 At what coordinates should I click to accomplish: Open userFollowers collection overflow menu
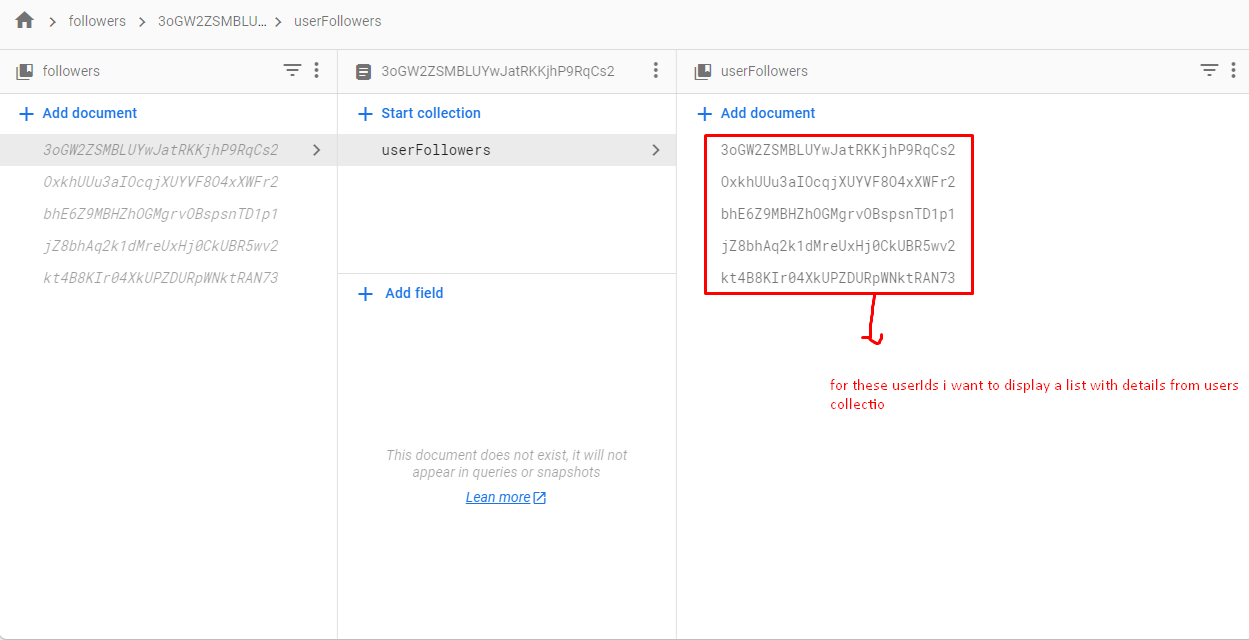coord(1233,70)
